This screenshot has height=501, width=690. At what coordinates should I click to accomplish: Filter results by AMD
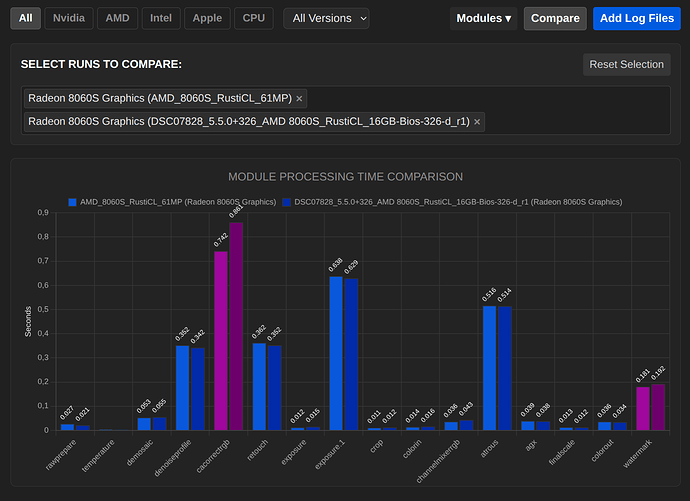[x=117, y=18]
